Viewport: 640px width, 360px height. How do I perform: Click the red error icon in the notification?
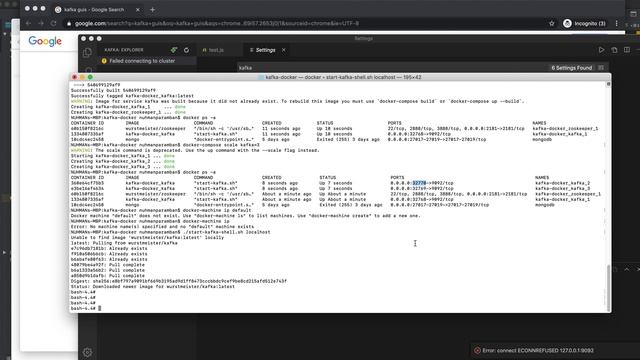477,350
